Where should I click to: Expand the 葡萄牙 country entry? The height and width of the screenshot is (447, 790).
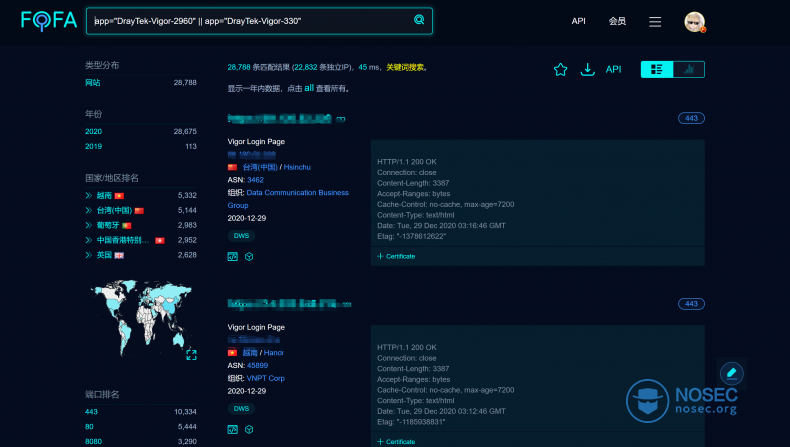click(89, 225)
